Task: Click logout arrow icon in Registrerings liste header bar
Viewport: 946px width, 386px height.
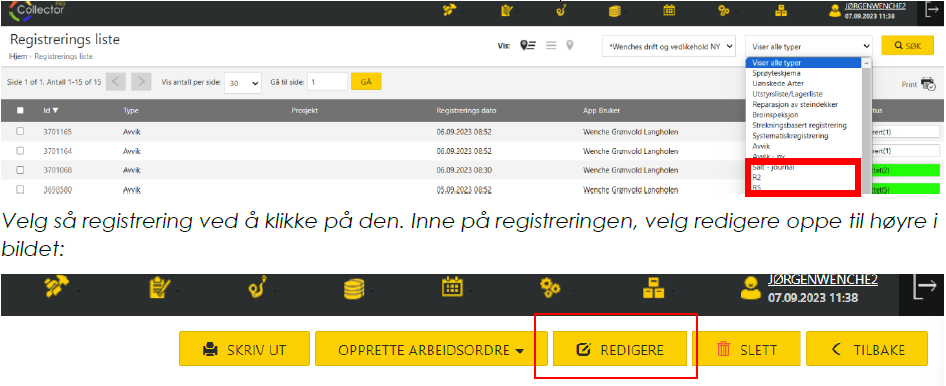Action: (x=931, y=10)
